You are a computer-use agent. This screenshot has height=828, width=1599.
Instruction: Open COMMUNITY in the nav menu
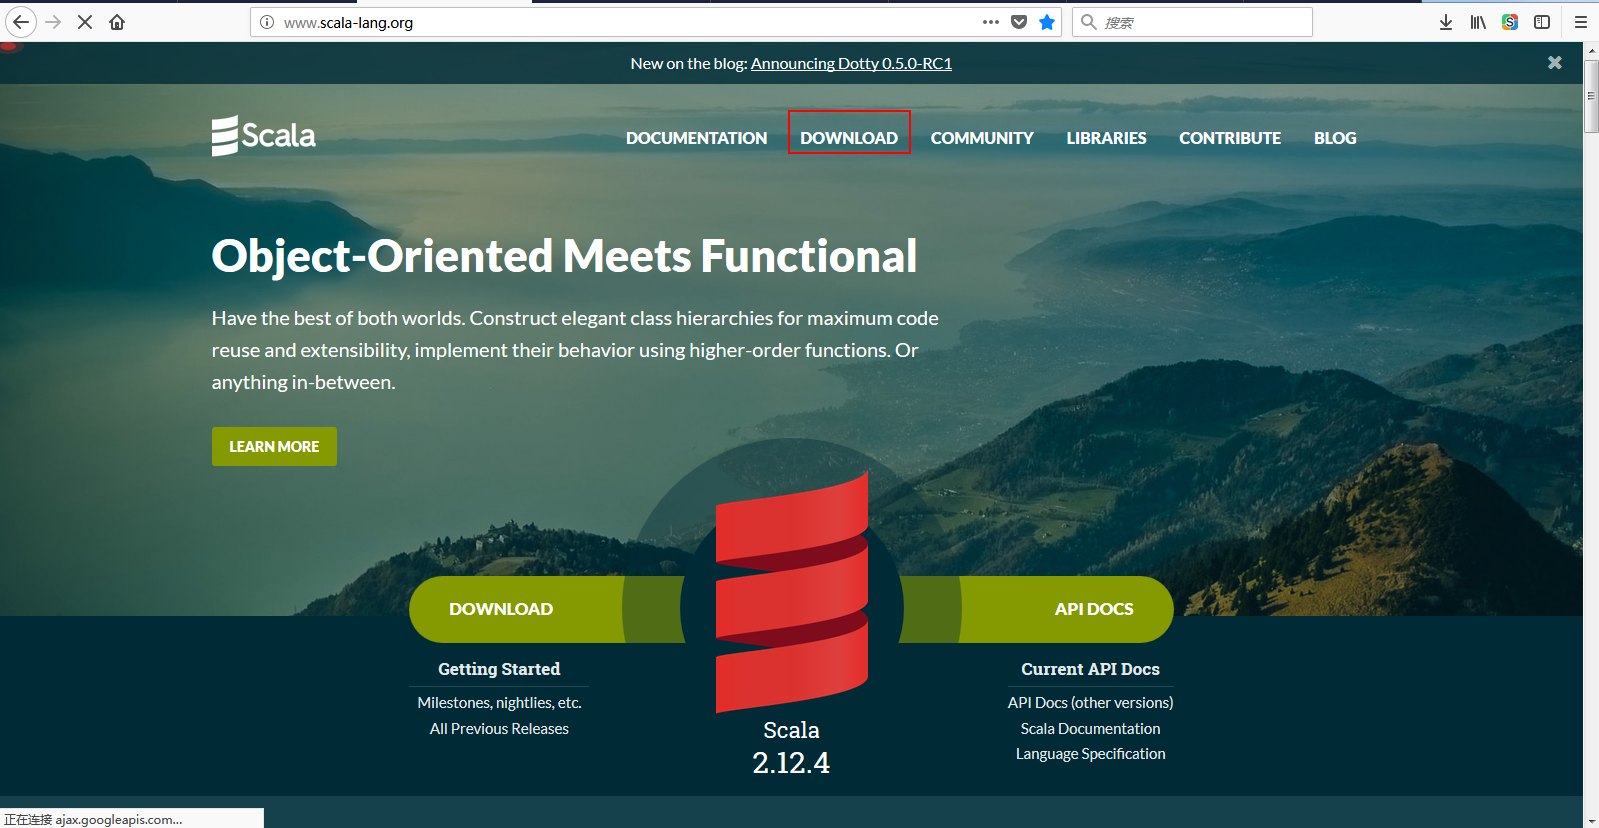[x=982, y=138]
